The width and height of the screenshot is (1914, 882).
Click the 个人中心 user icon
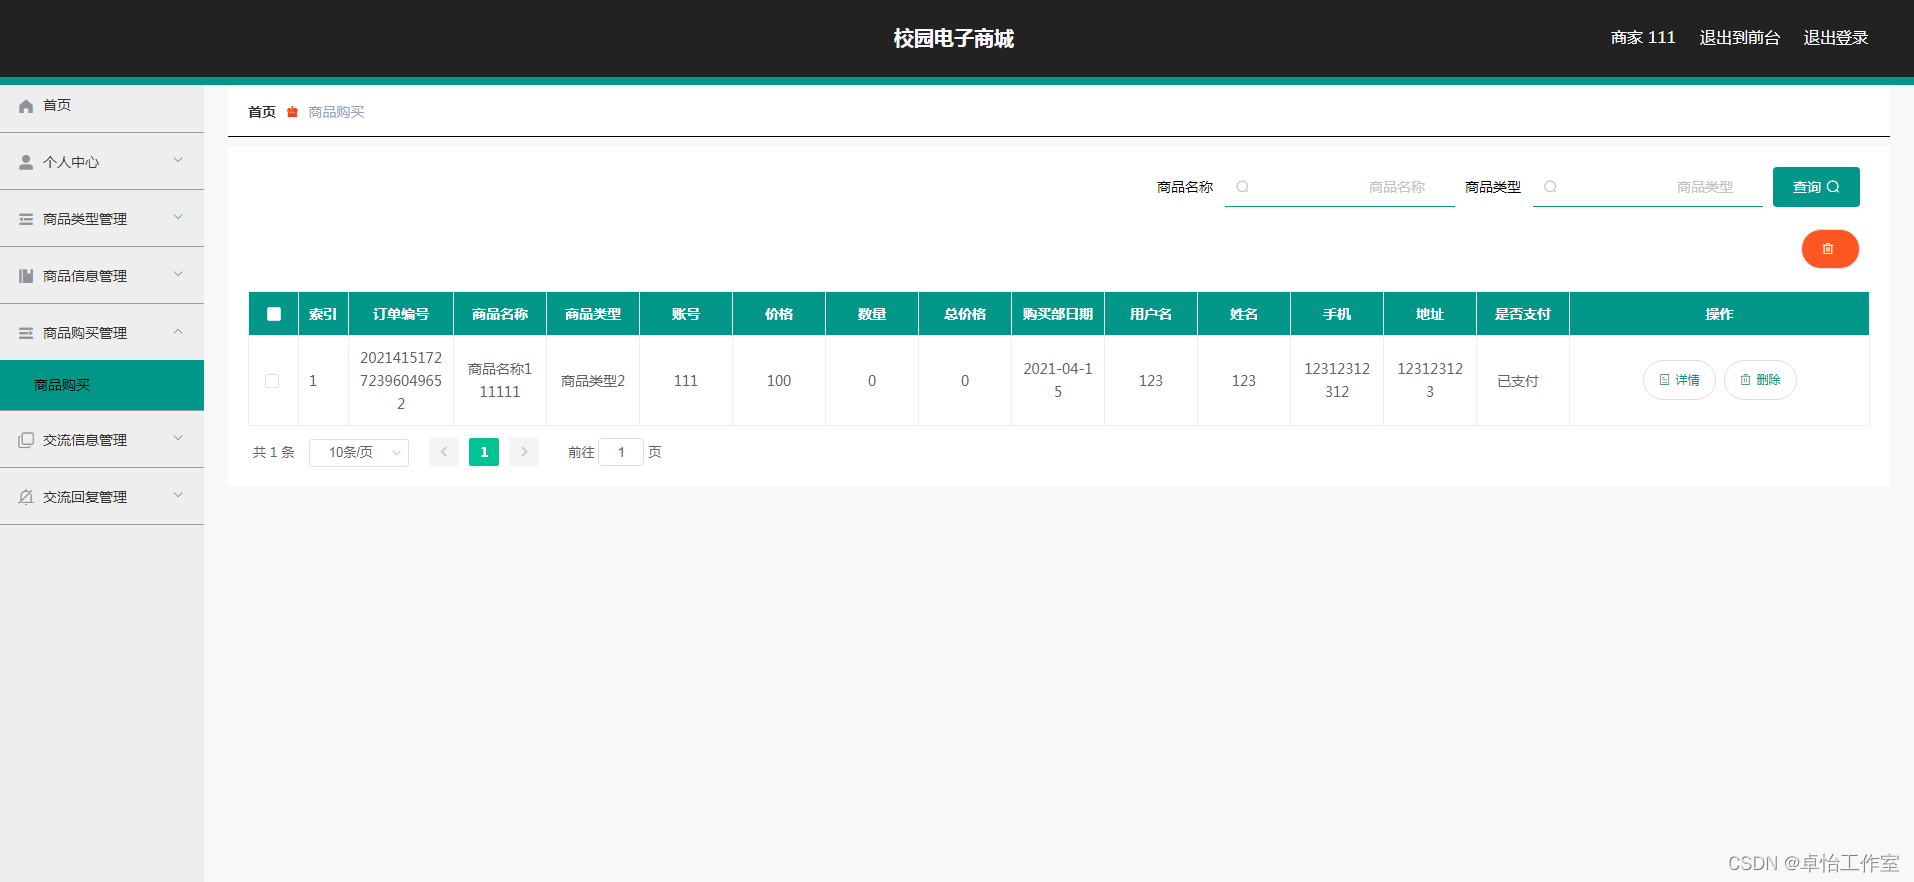[26, 162]
